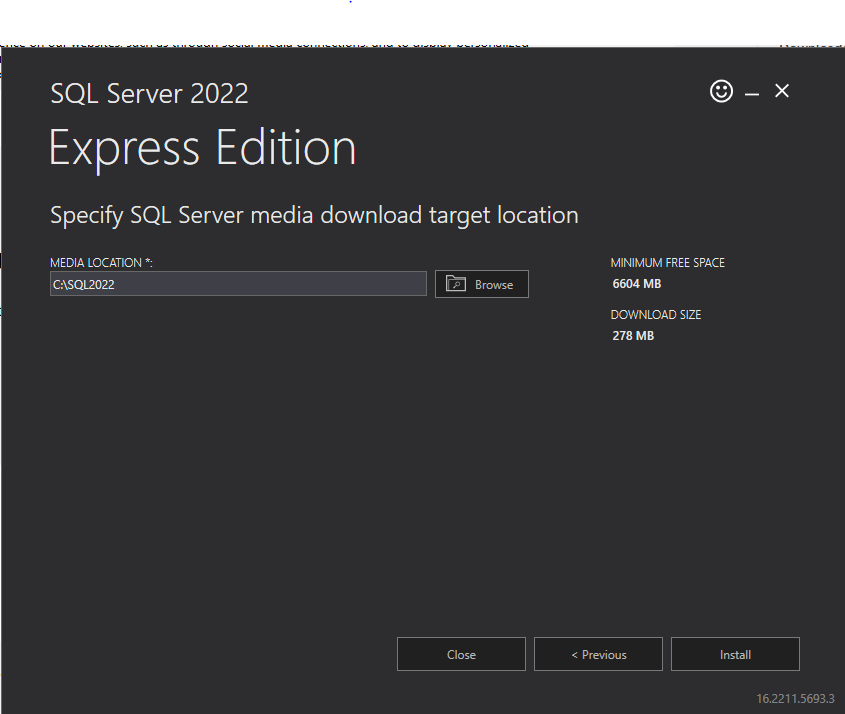
Task: Click the SQL Server 2022 title
Action: click(x=149, y=94)
